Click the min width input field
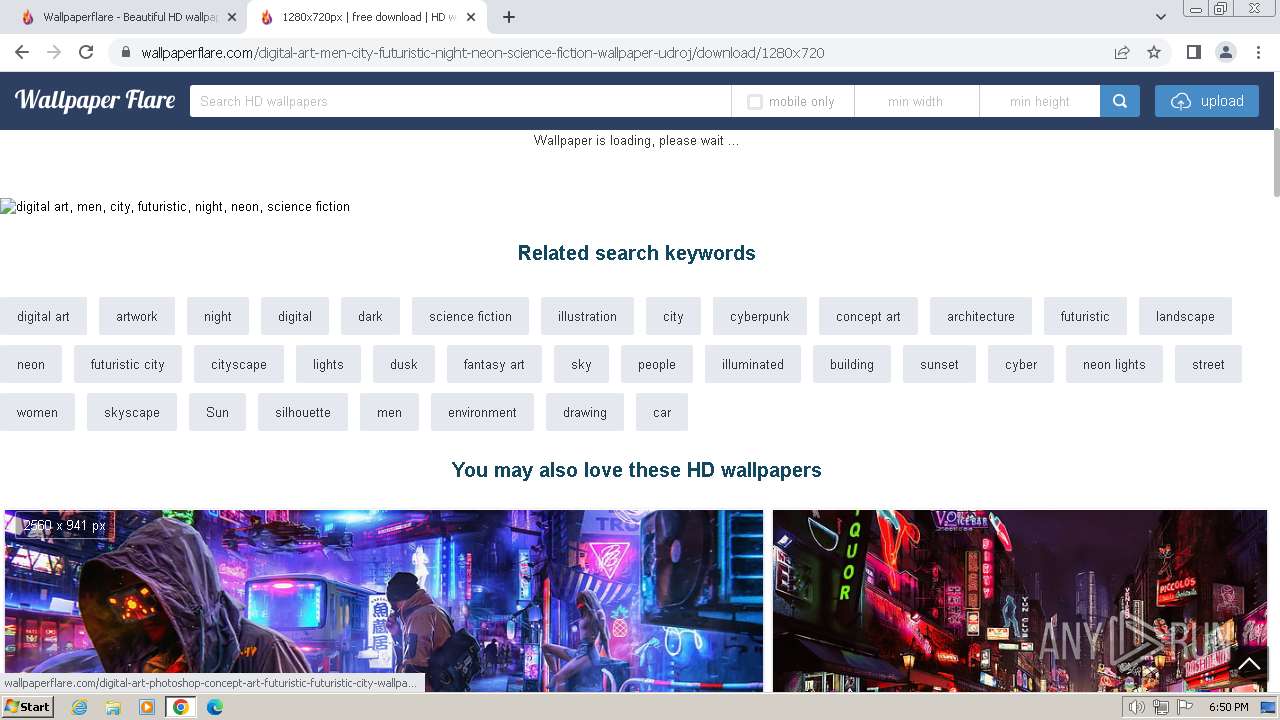The height and width of the screenshot is (720, 1280). pyautogui.click(x=916, y=101)
